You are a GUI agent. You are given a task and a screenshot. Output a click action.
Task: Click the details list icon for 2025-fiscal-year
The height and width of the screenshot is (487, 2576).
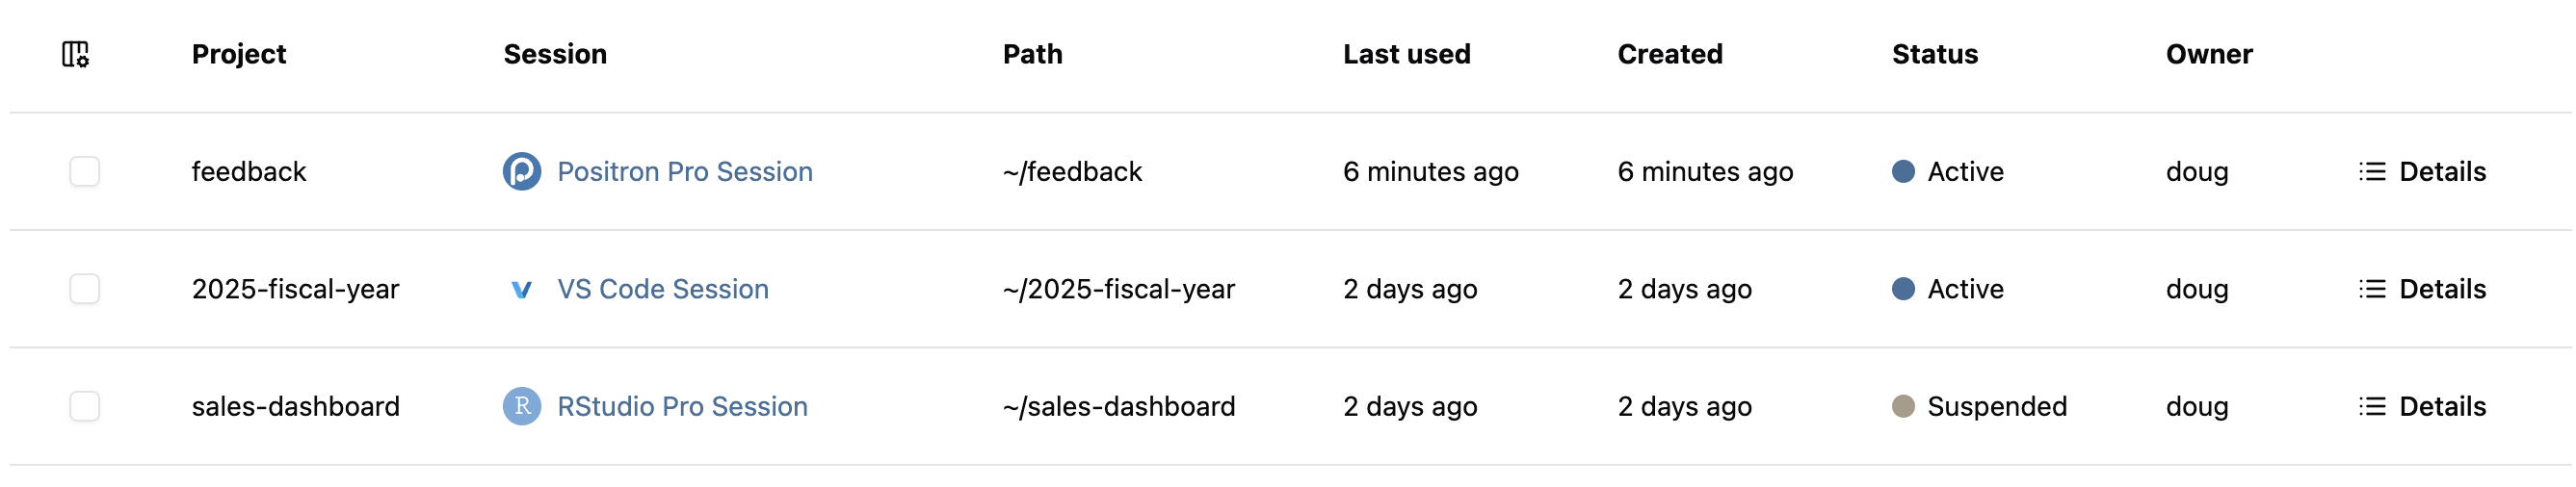pyautogui.click(x=2371, y=289)
